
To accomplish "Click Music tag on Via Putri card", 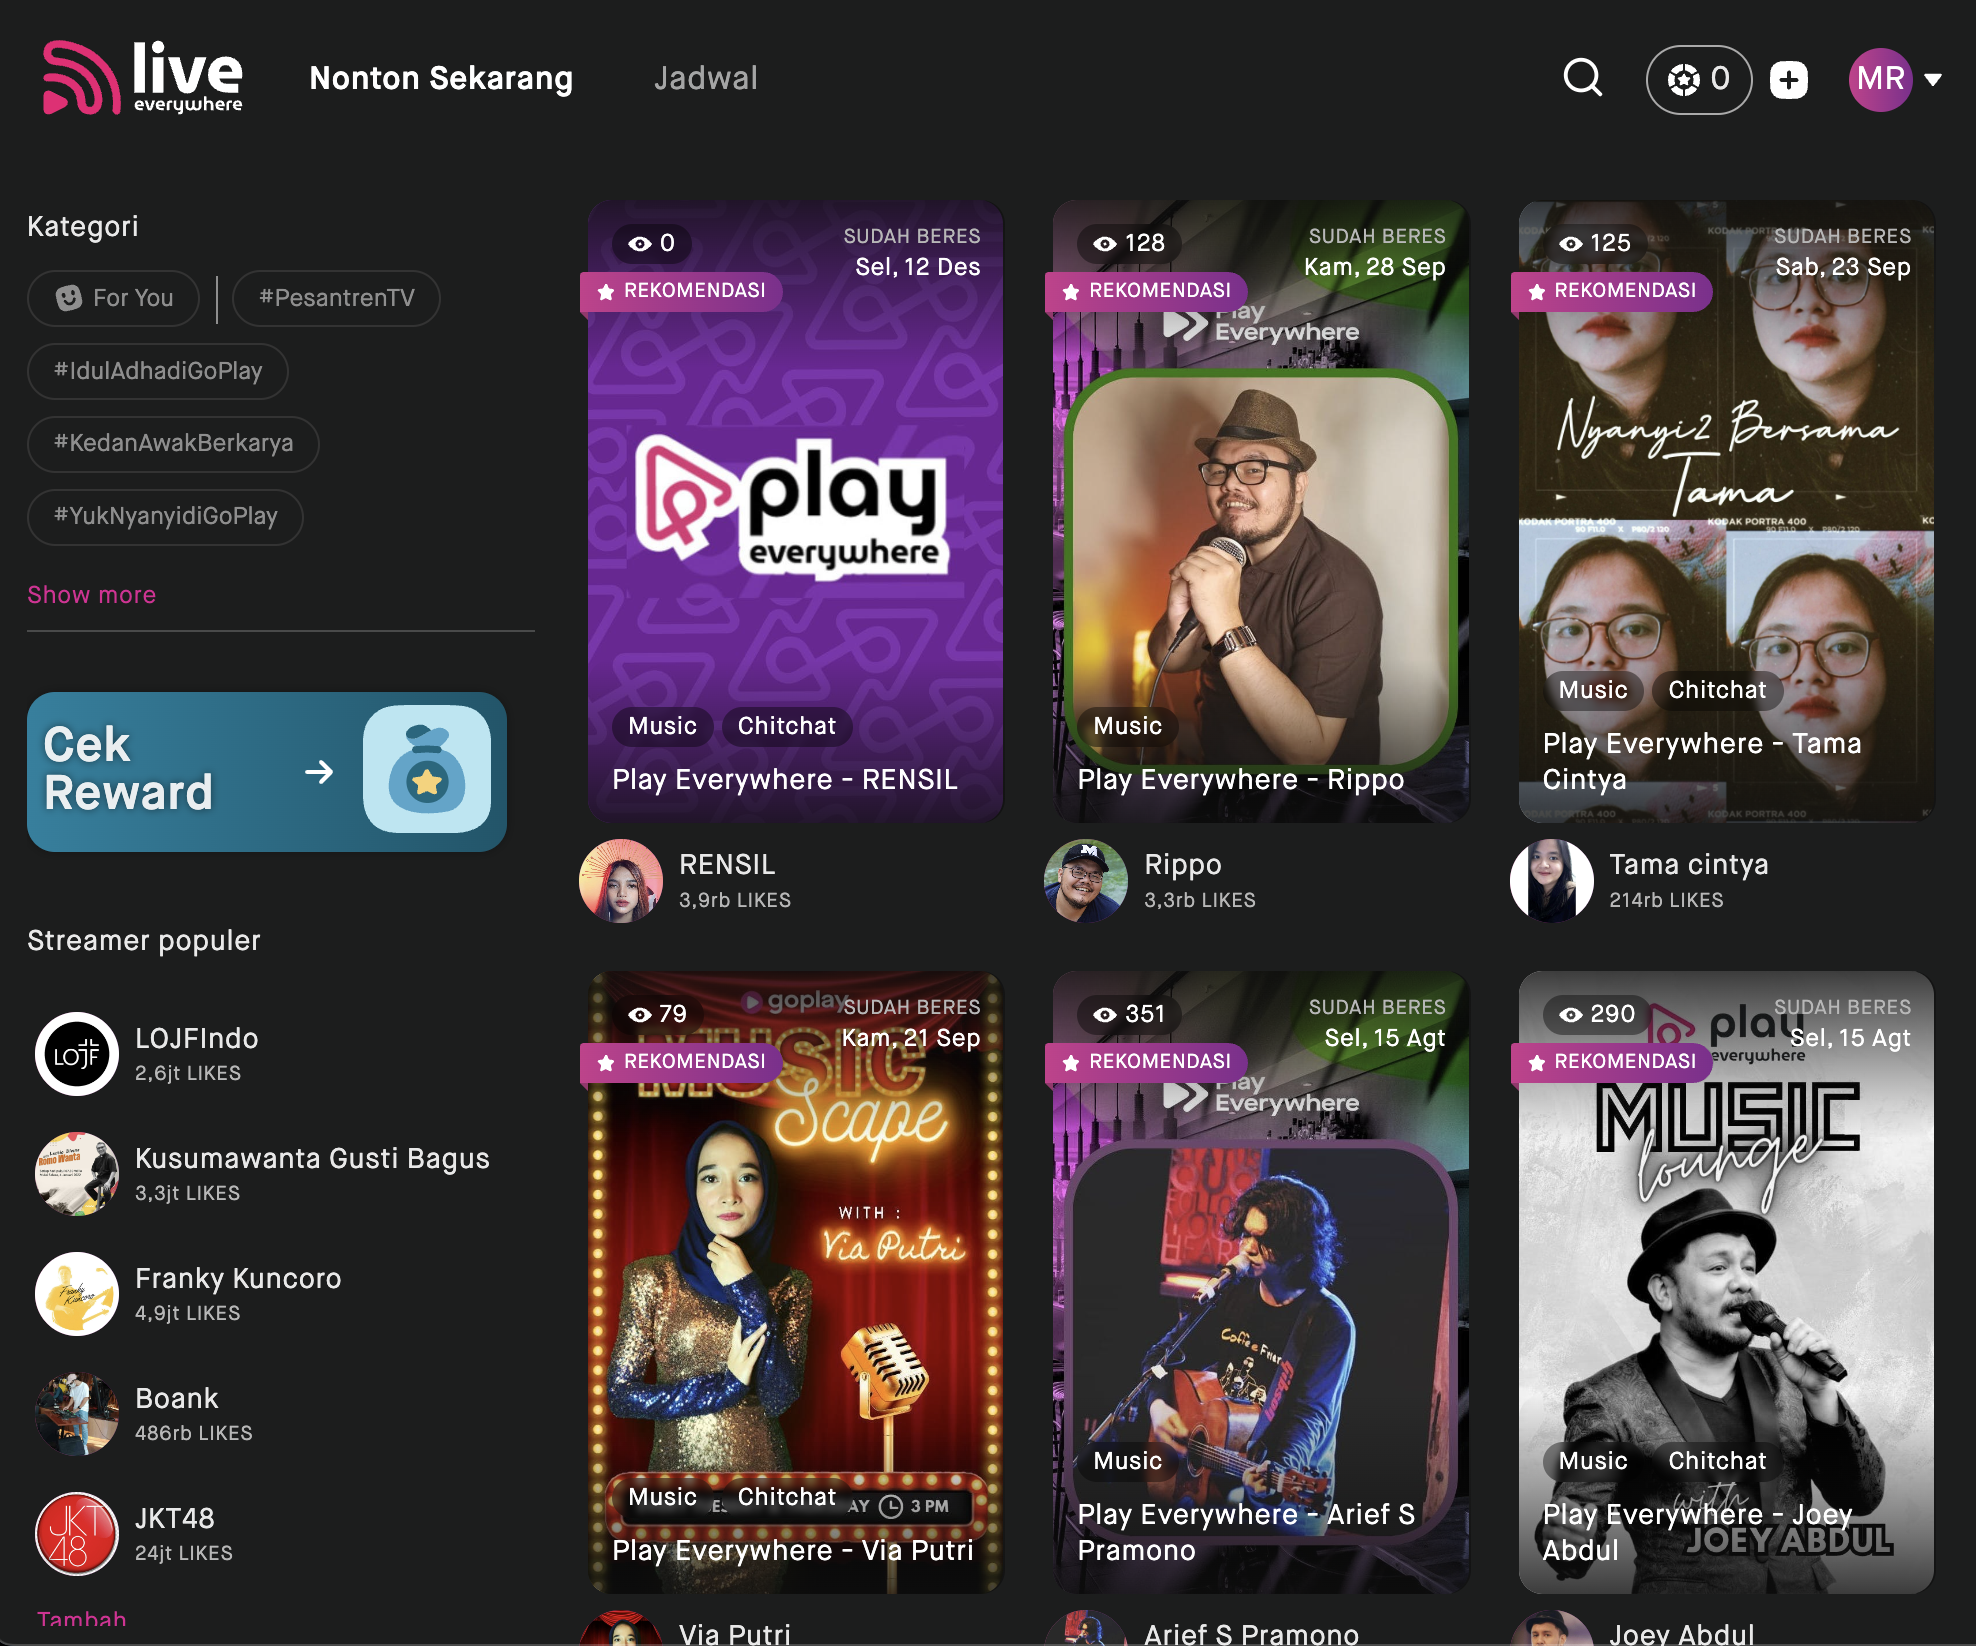I will [662, 1497].
